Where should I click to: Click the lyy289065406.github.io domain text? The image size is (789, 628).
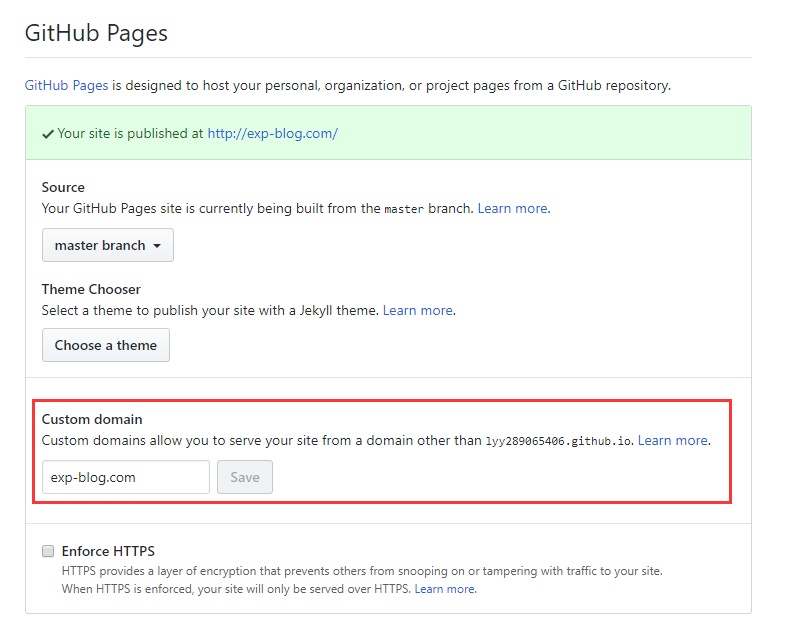[x=558, y=441]
